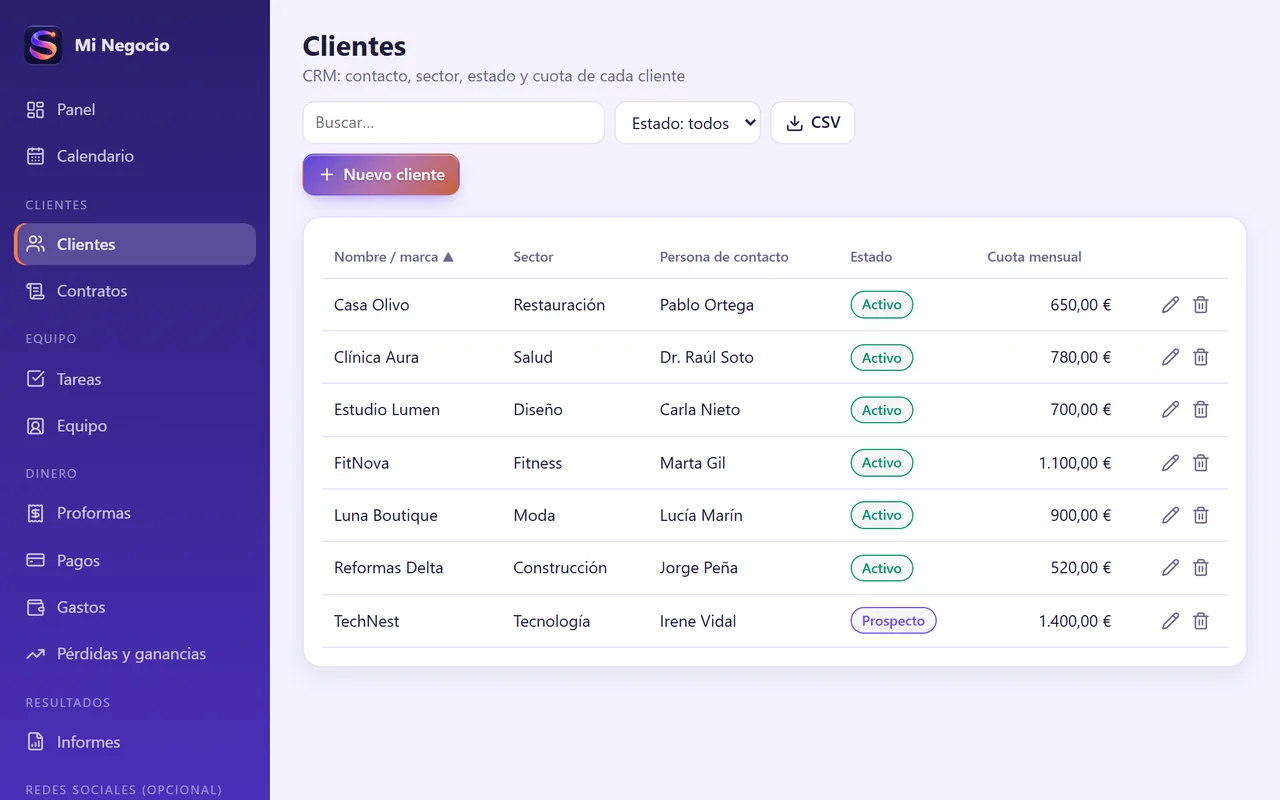This screenshot has height=800, width=1280.
Task: Click the Casa Olivo client name
Action: 372,305
